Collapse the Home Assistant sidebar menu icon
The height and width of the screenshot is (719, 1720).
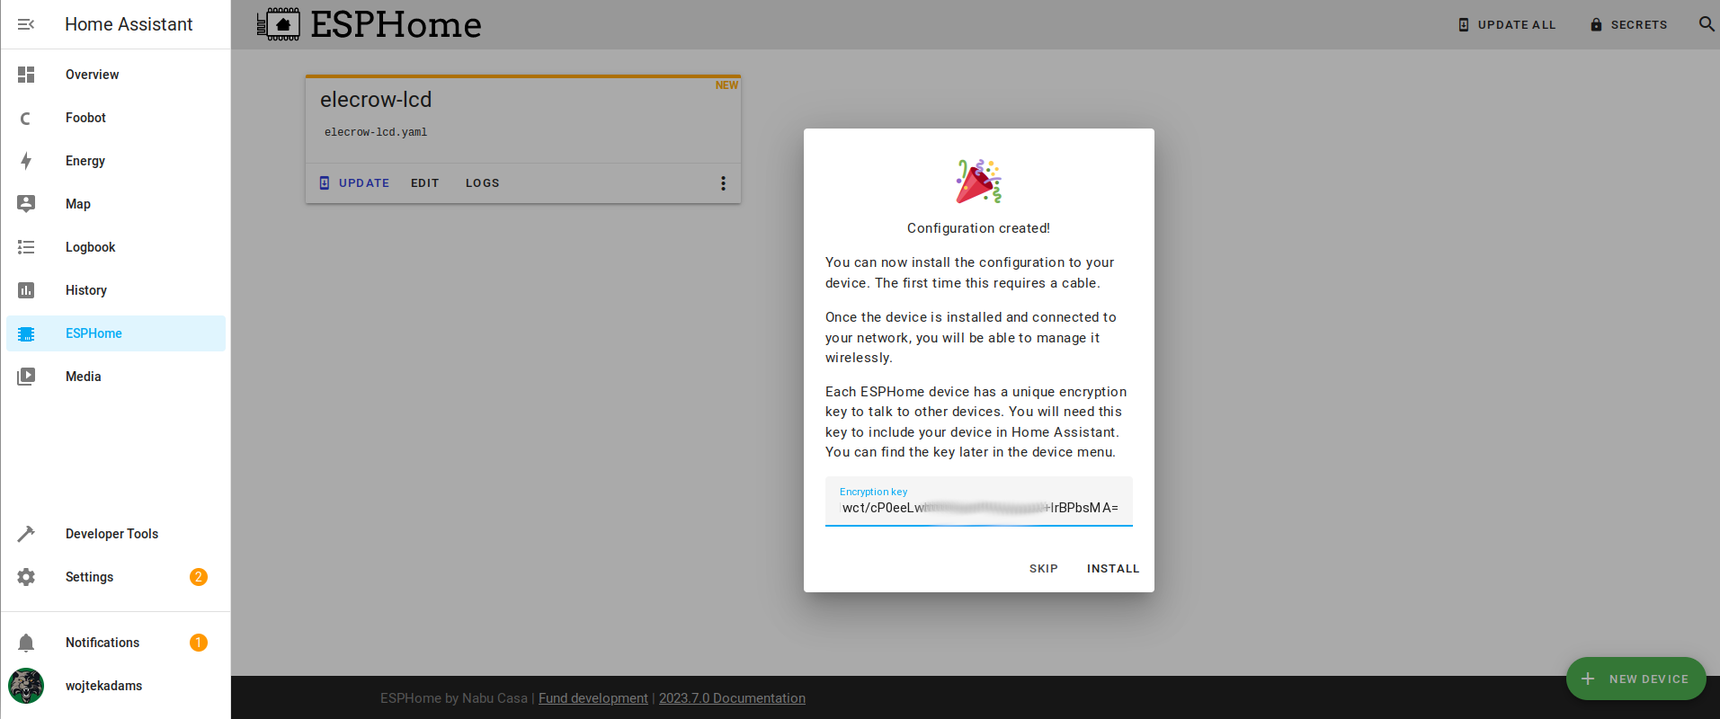click(x=26, y=24)
